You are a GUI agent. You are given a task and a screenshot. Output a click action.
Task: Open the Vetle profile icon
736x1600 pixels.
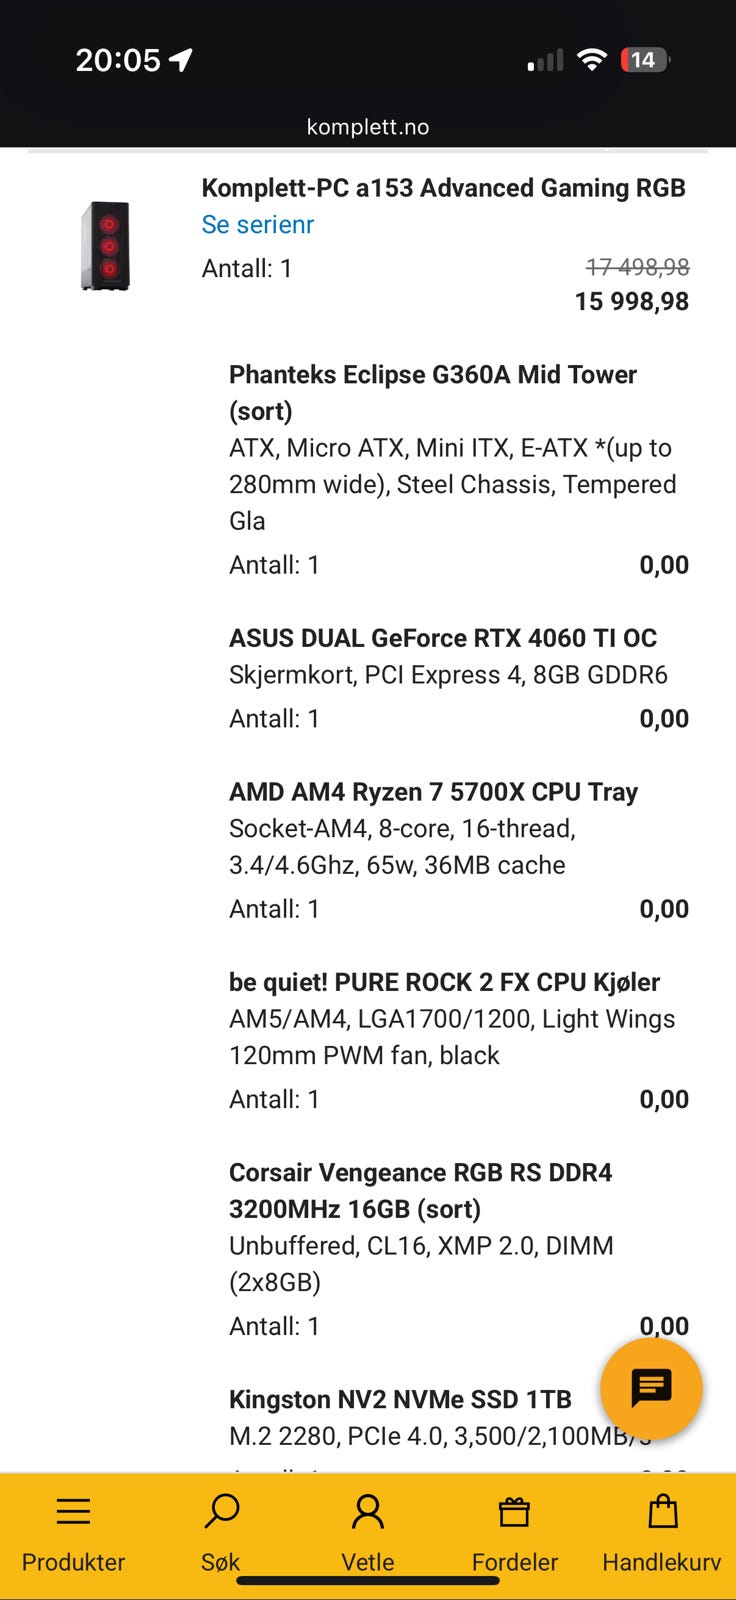(x=368, y=1512)
